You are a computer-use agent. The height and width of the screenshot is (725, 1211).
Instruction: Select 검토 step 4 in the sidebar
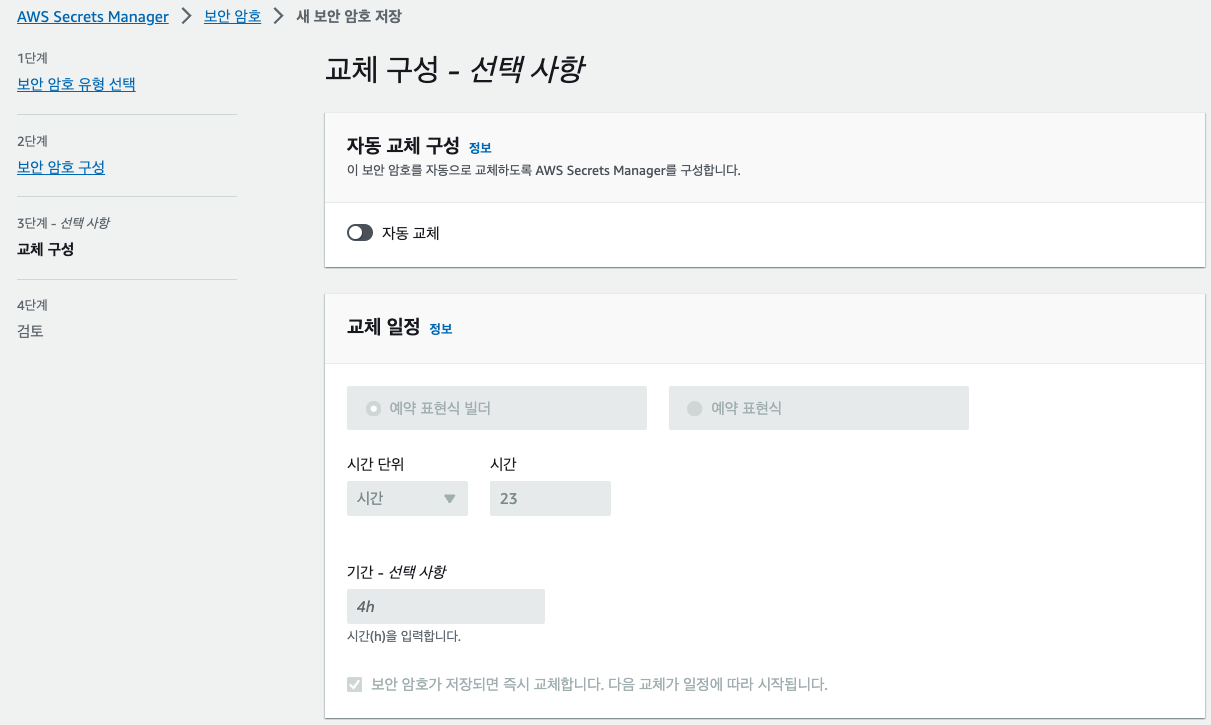coord(30,330)
